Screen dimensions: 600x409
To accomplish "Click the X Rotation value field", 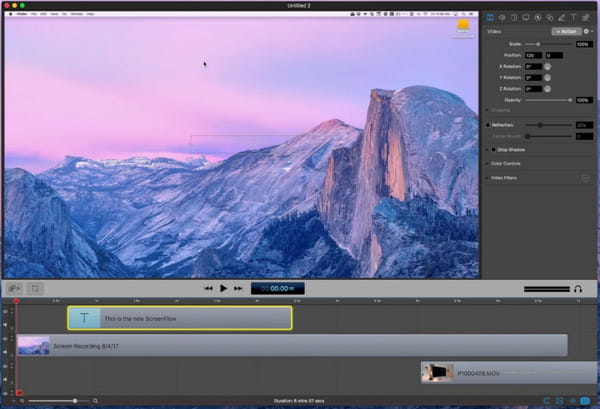I will tap(533, 67).
